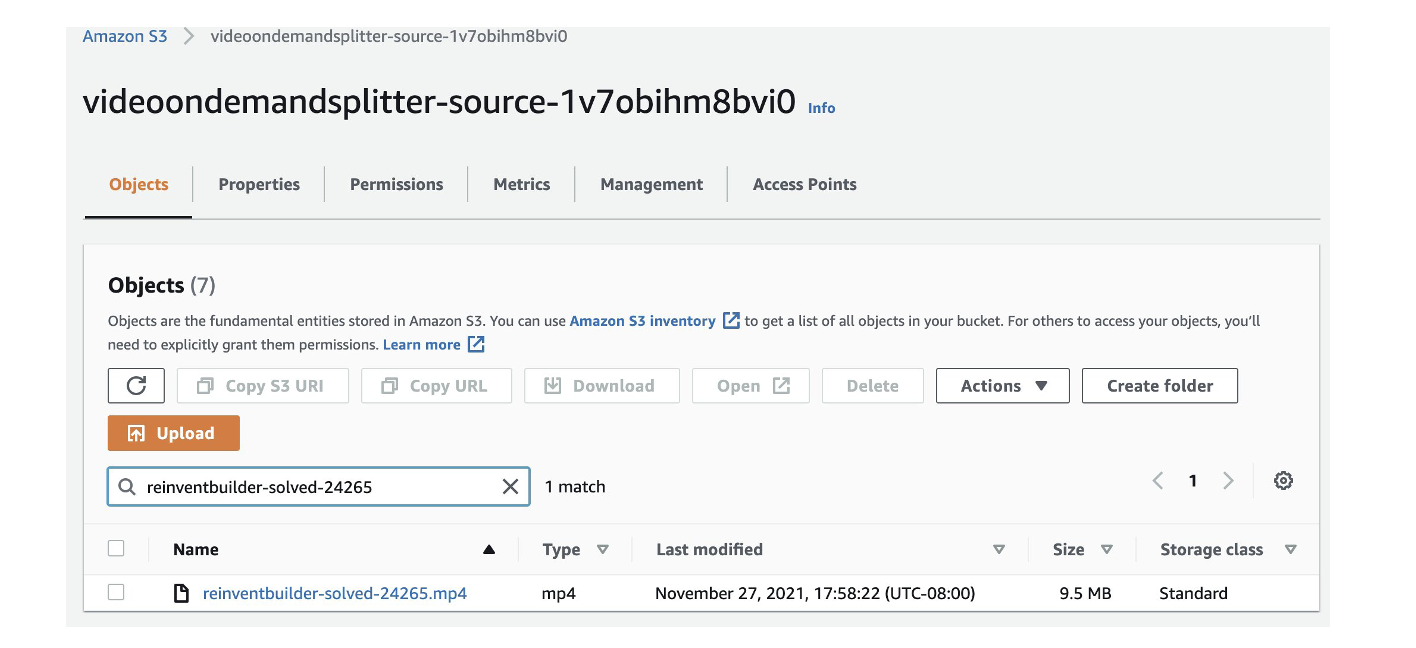Click the 1 match result text
This screenshot has height=648, width=1416.
click(x=575, y=487)
